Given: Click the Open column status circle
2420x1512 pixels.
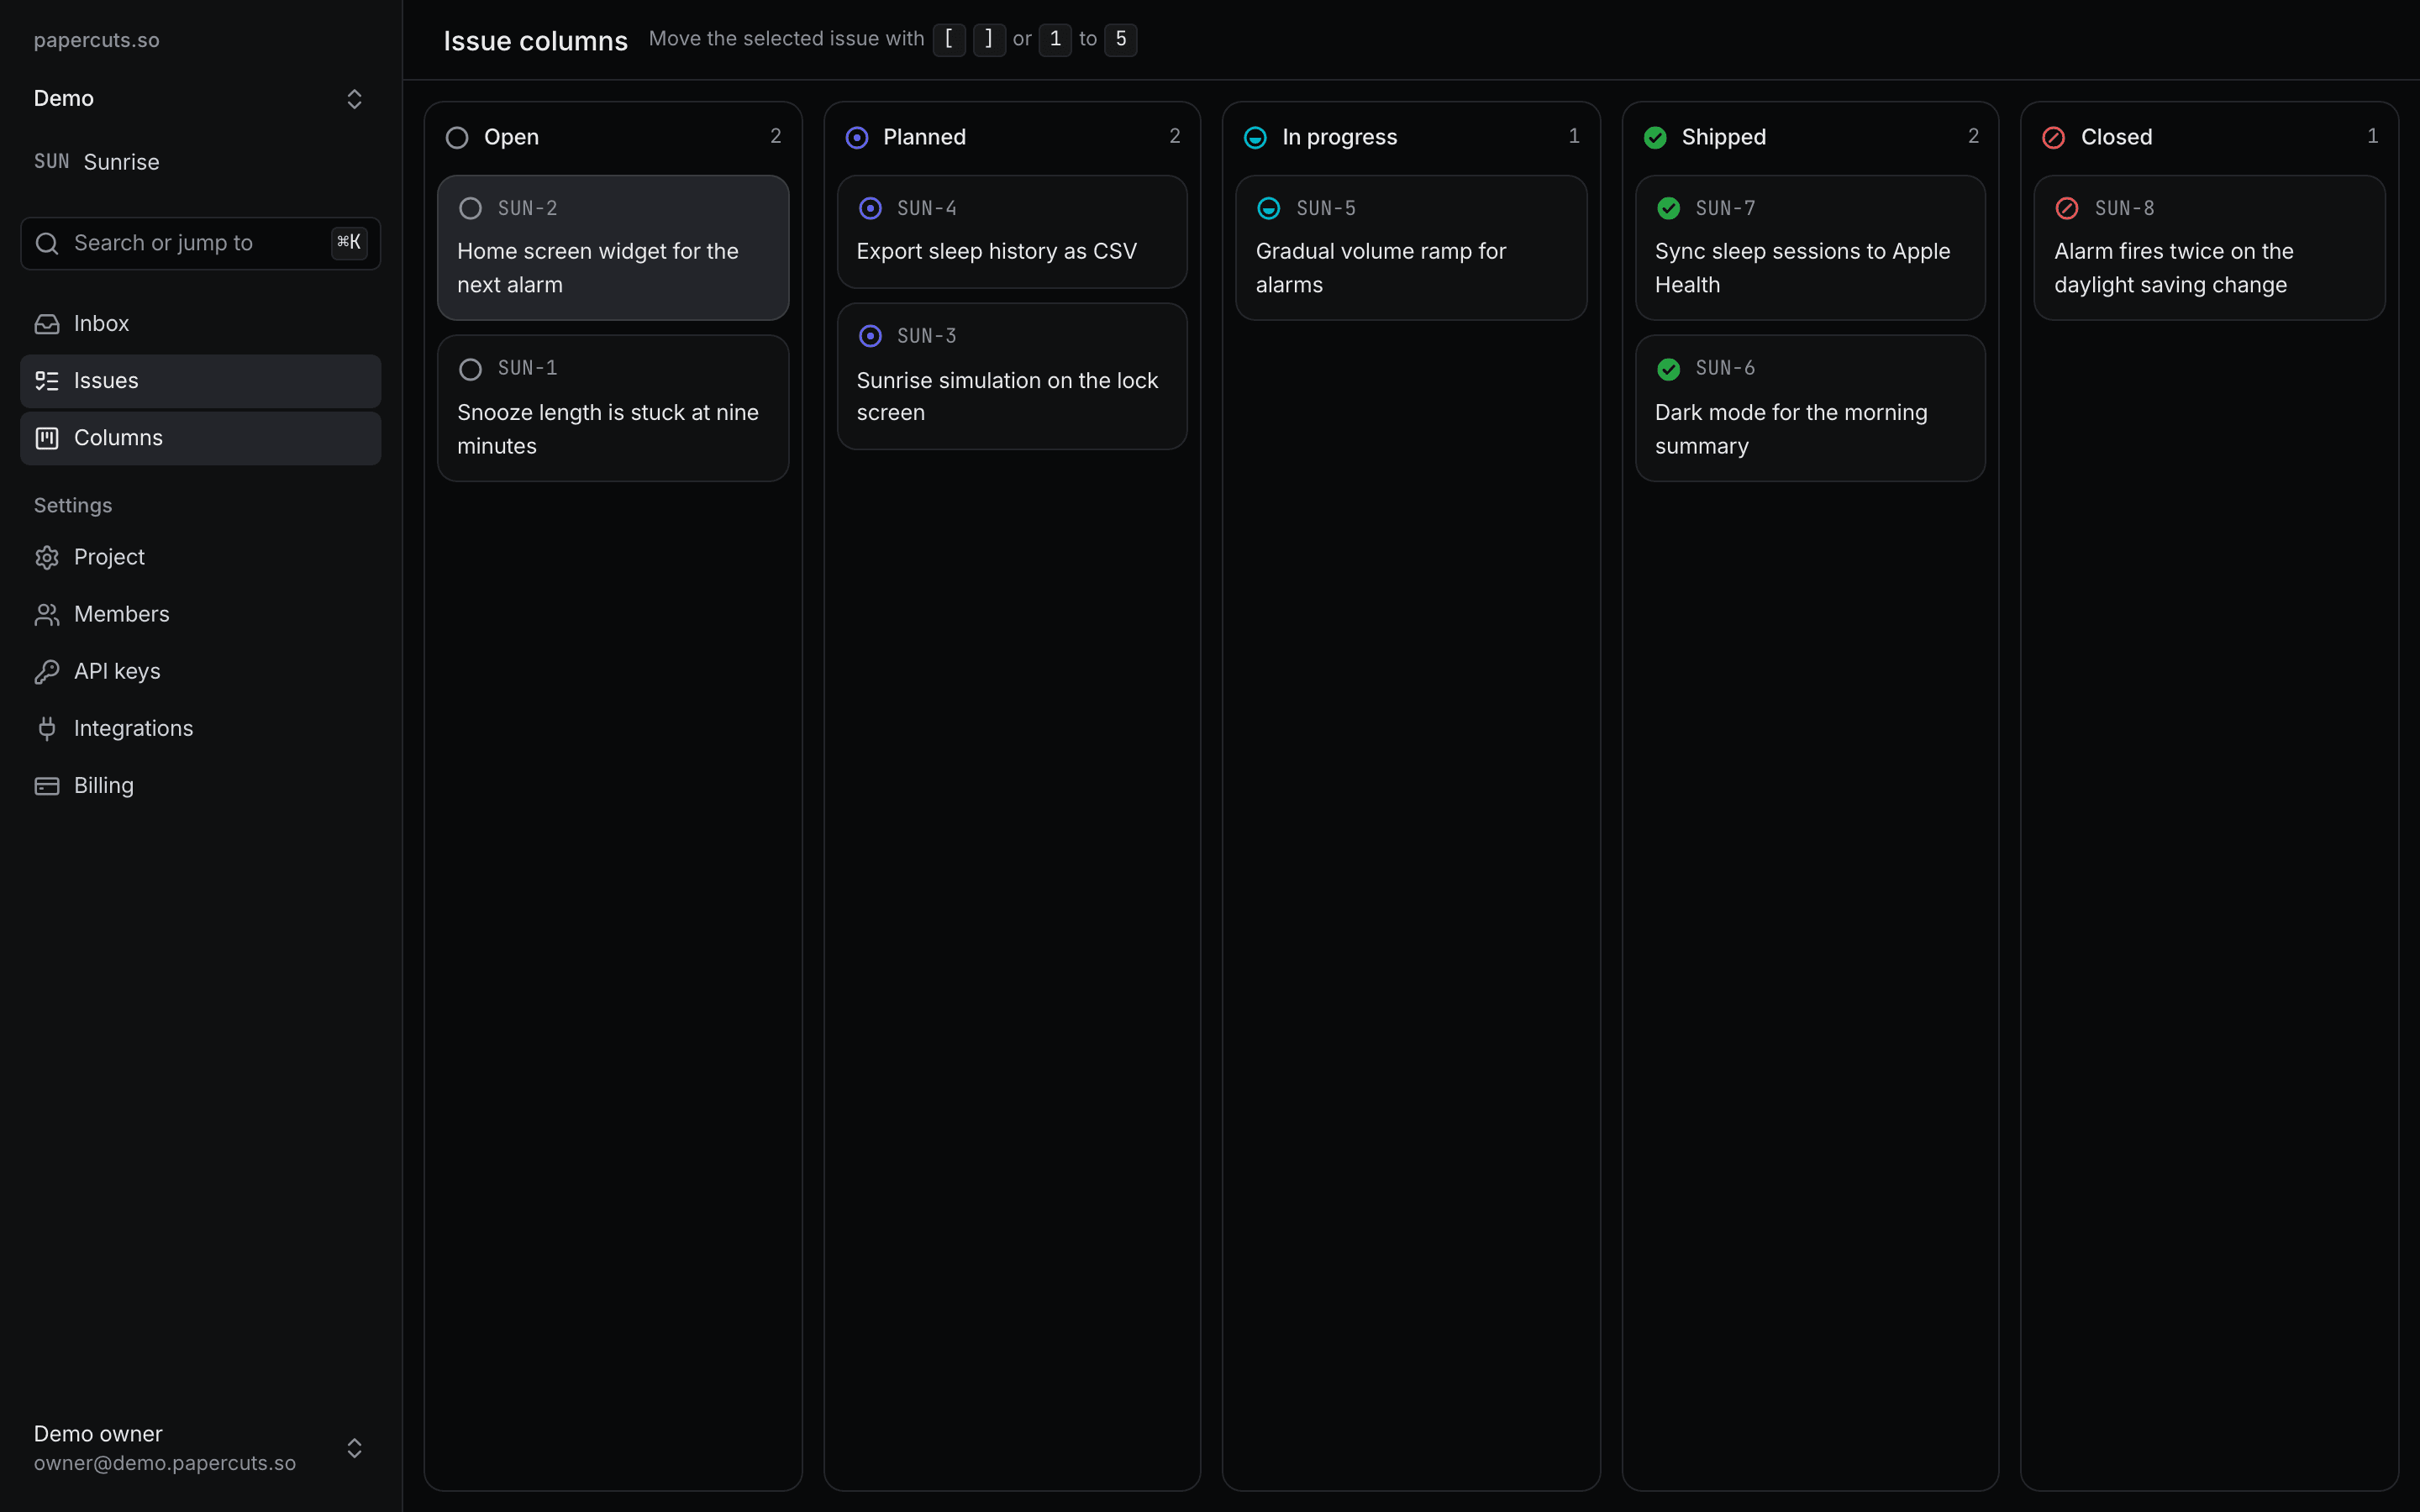Looking at the screenshot, I should [457, 137].
